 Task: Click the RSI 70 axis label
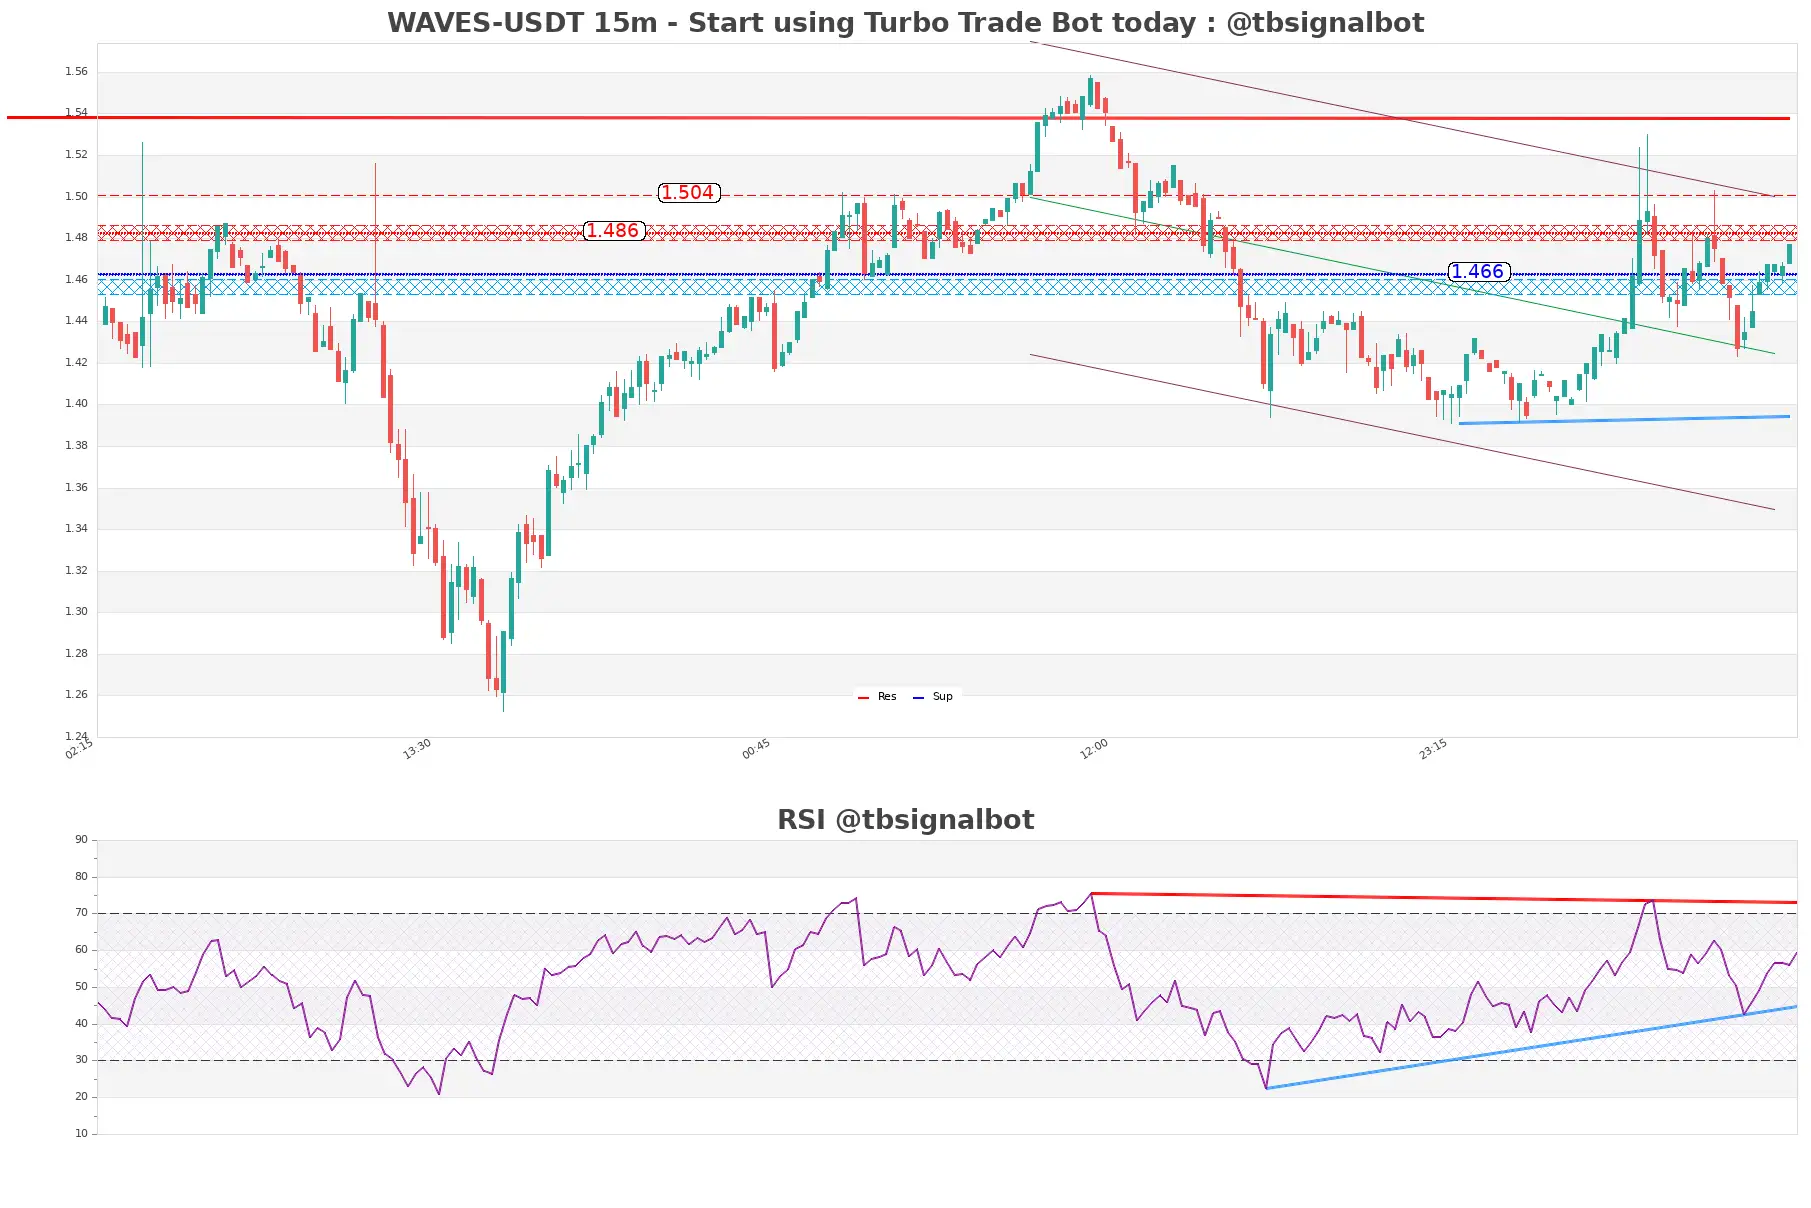[81, 912]
